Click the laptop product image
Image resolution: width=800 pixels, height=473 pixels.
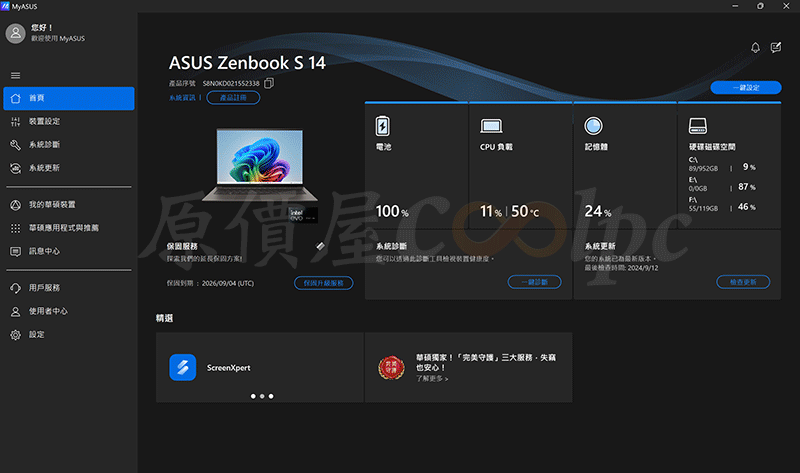click(x=260, y=165)
